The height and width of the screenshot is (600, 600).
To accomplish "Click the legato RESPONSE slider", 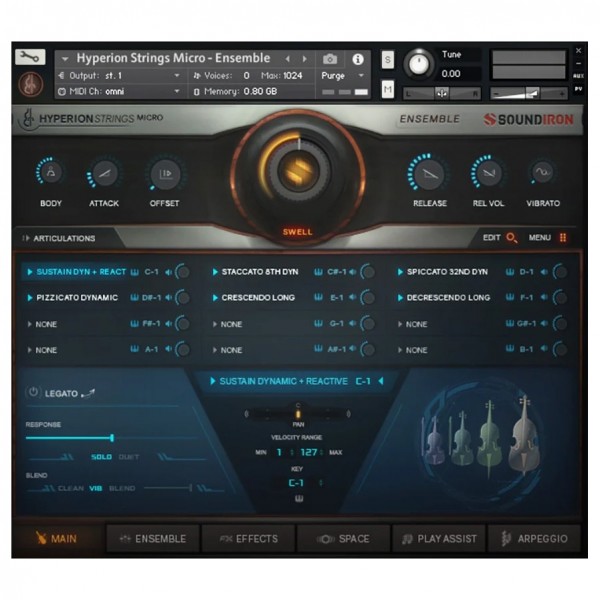I will pyautogui.click(x=111, y=438).
